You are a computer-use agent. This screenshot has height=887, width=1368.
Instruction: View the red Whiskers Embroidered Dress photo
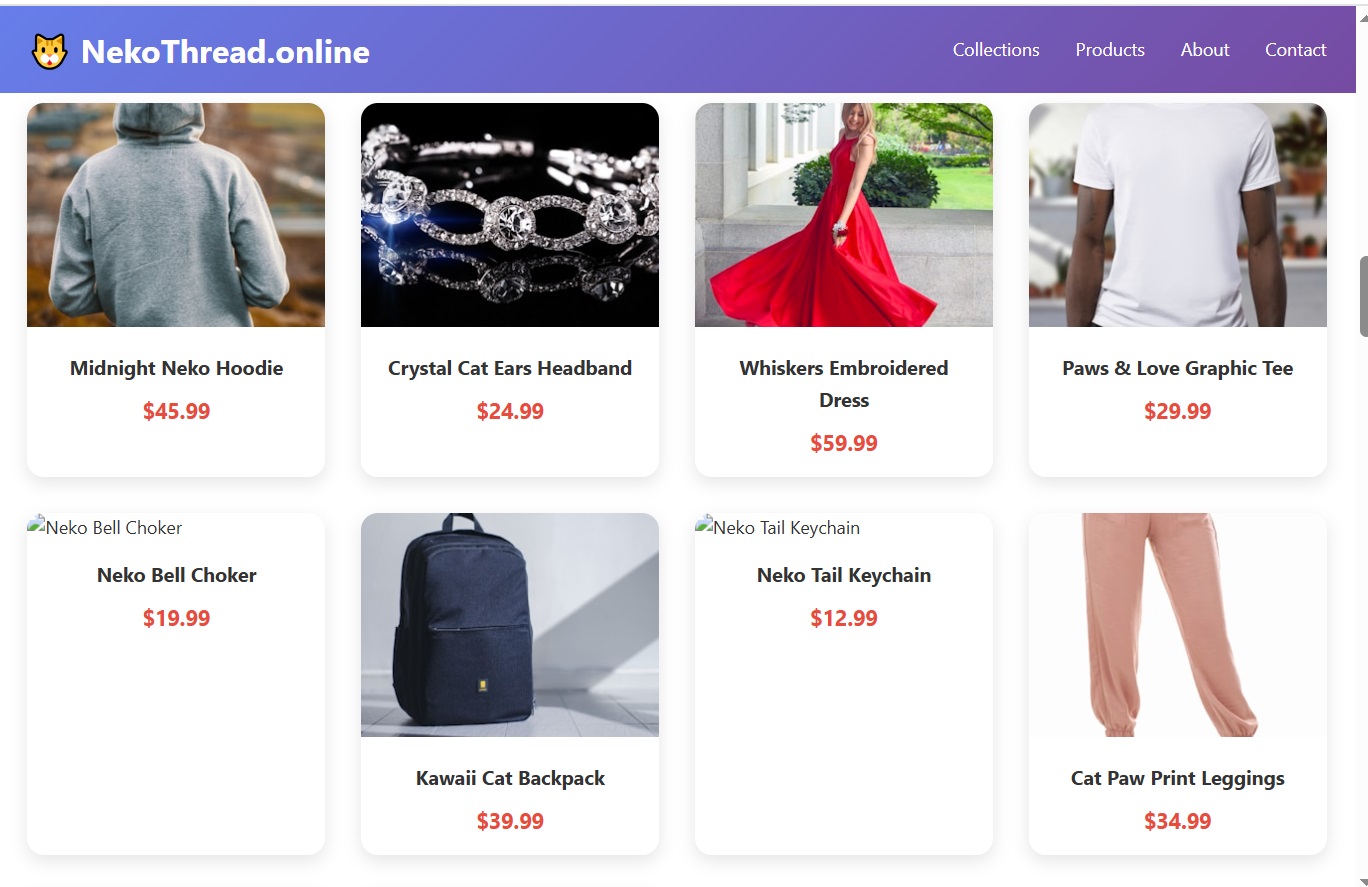click(844, 215)
